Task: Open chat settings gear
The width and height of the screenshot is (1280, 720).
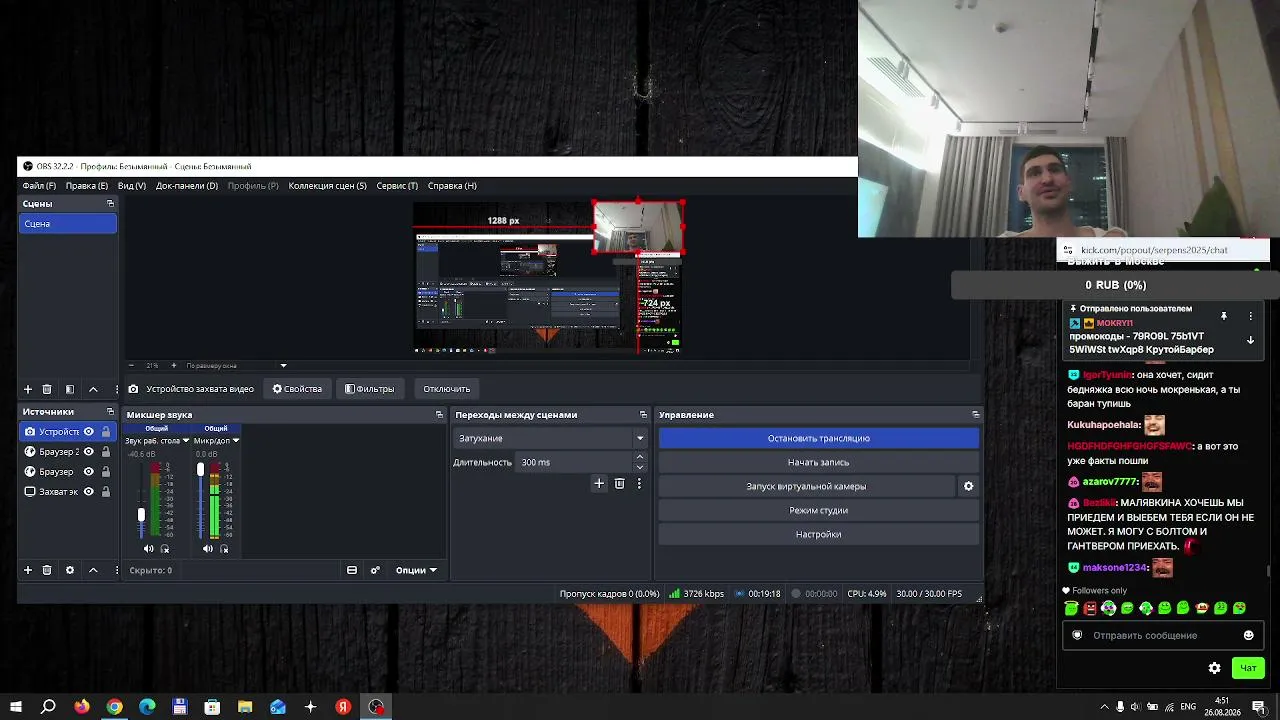Action: click(x=1214, y=668)
